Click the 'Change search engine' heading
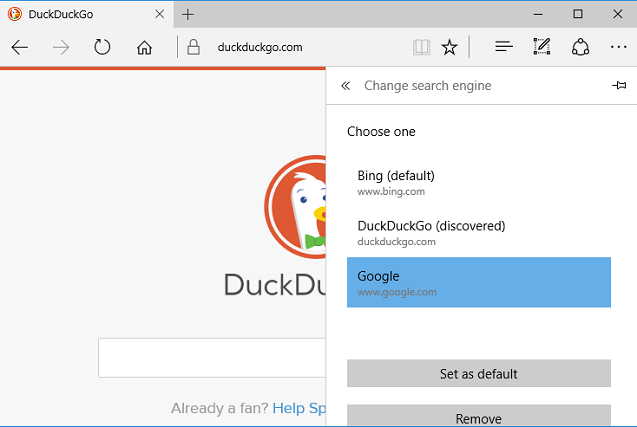The image size is (637, 427). (427, 86)
